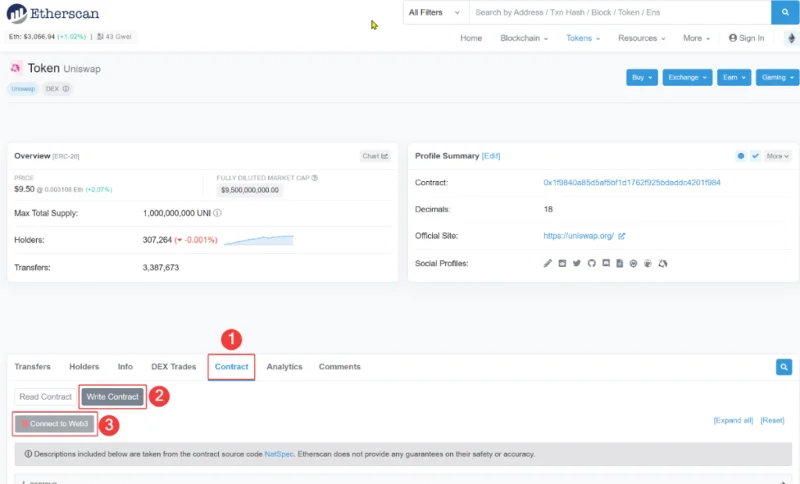The image size is (800, 484).
Task: Click the market cap help icon
Action: coord(315,178)
